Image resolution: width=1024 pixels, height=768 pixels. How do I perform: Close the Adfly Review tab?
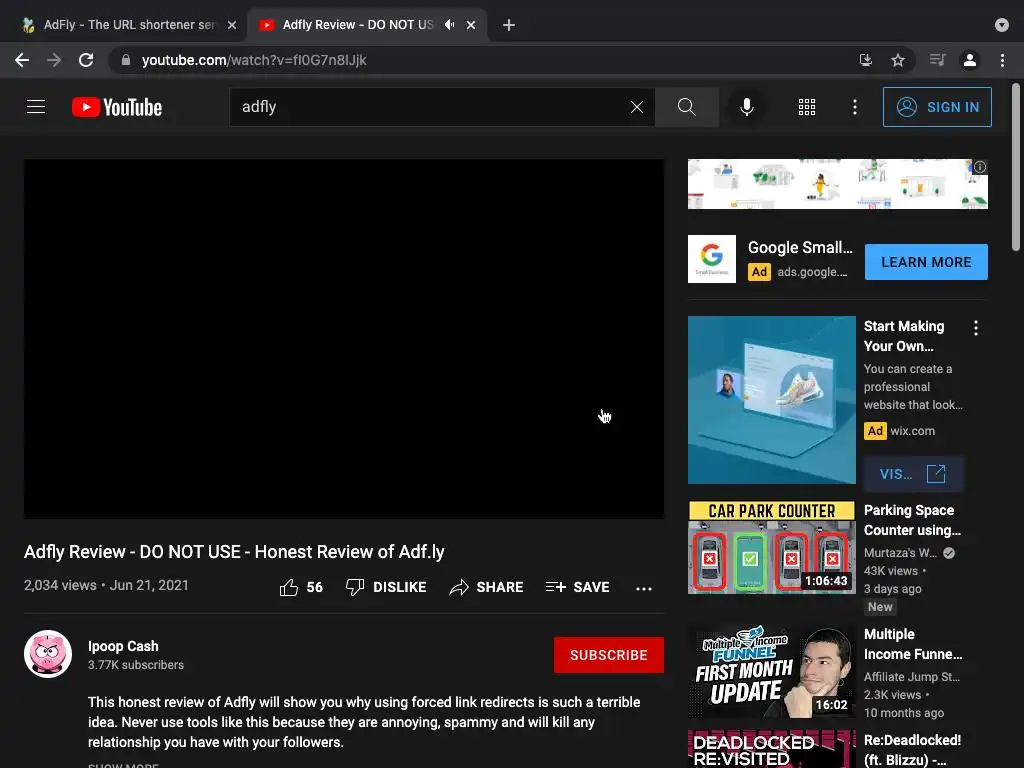[x=471, y=25]
